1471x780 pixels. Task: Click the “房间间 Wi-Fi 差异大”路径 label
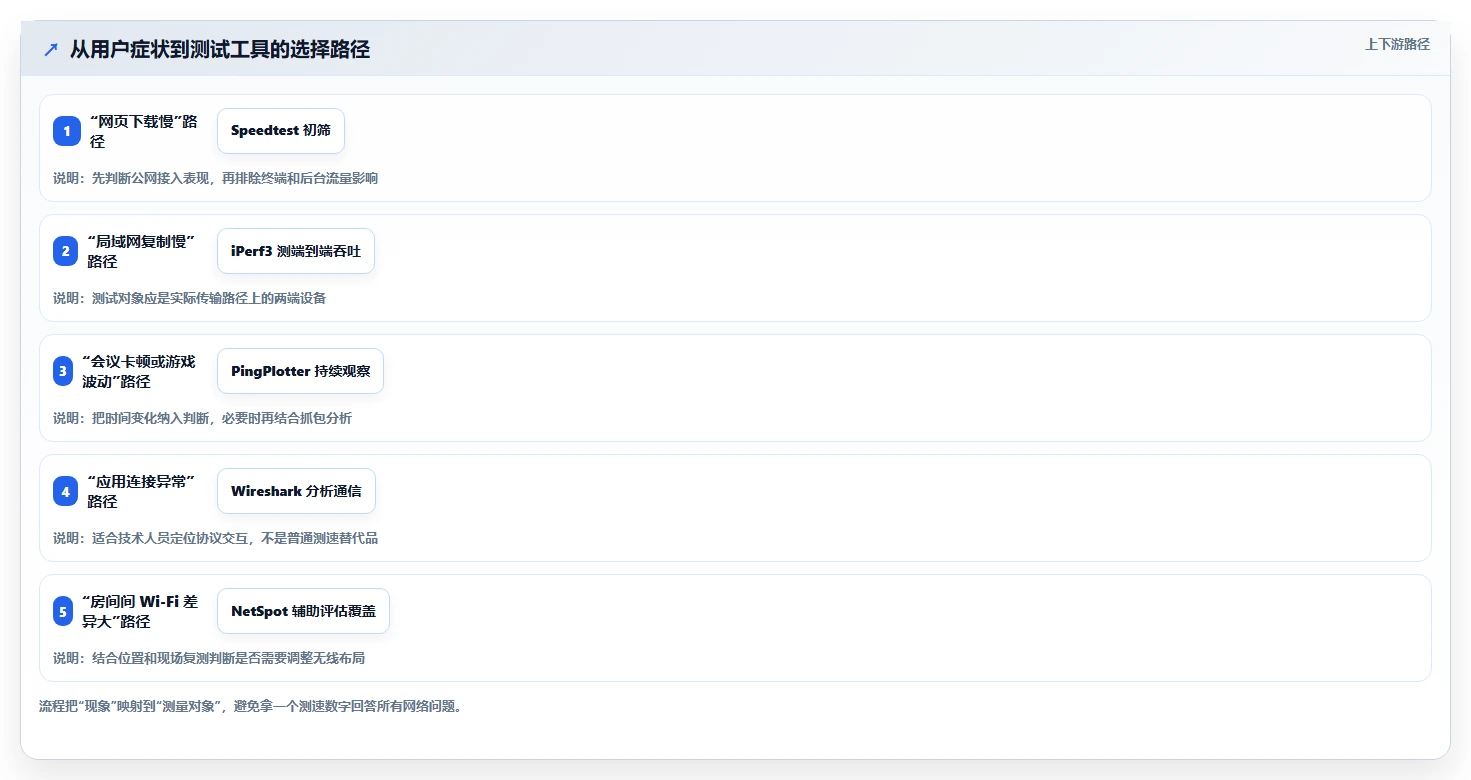click(x=140, y=611)
